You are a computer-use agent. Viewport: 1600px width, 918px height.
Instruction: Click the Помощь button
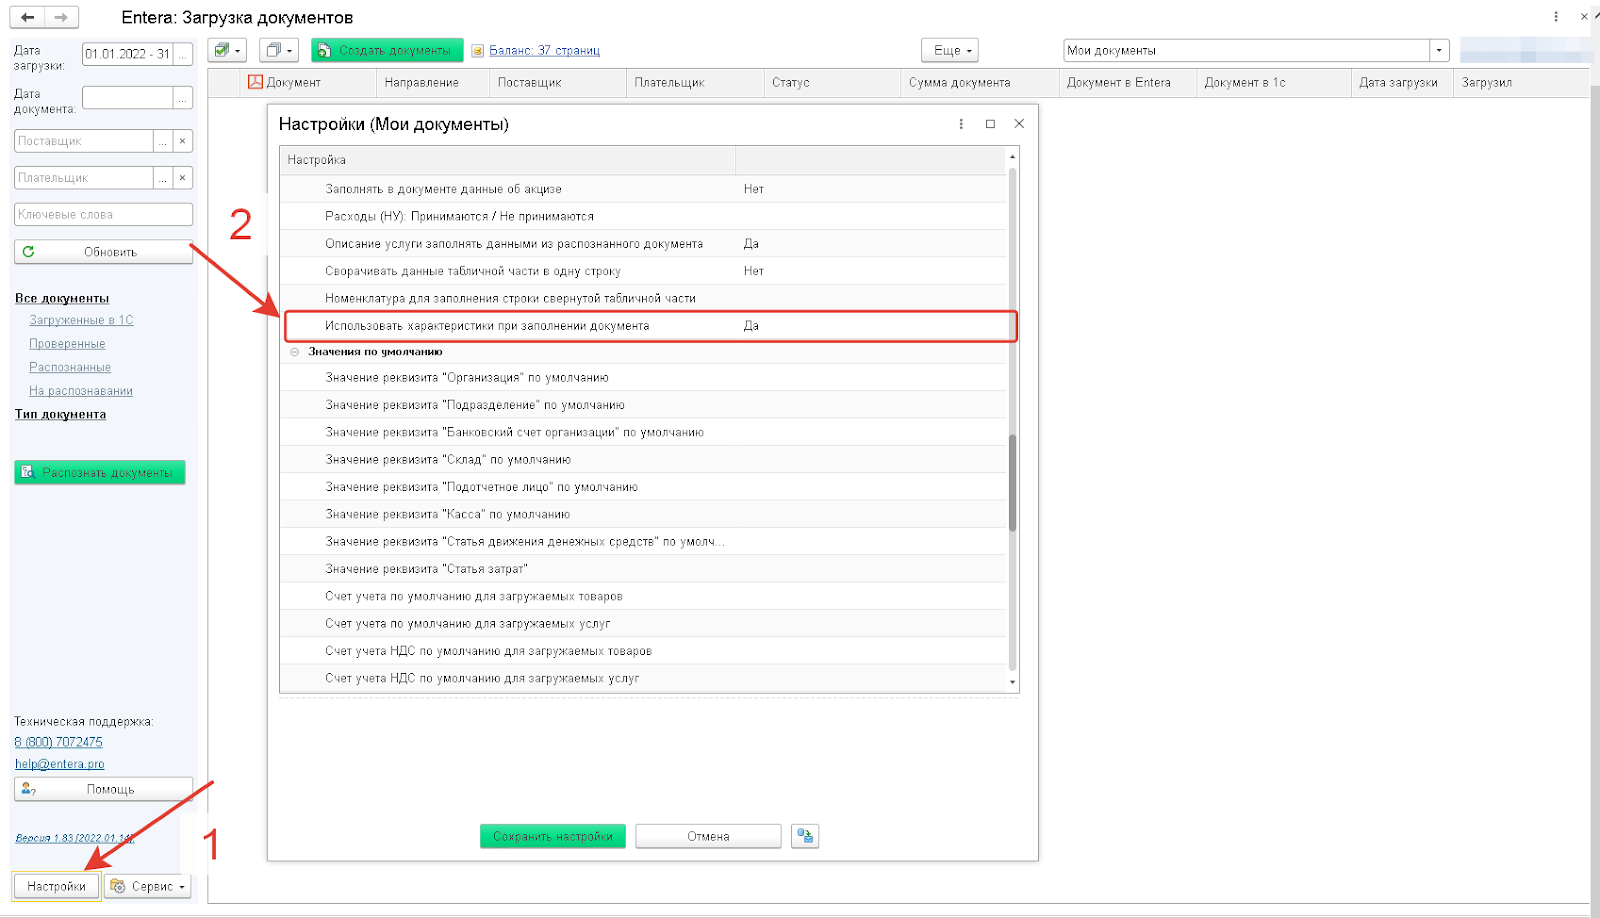click(103, 789)
